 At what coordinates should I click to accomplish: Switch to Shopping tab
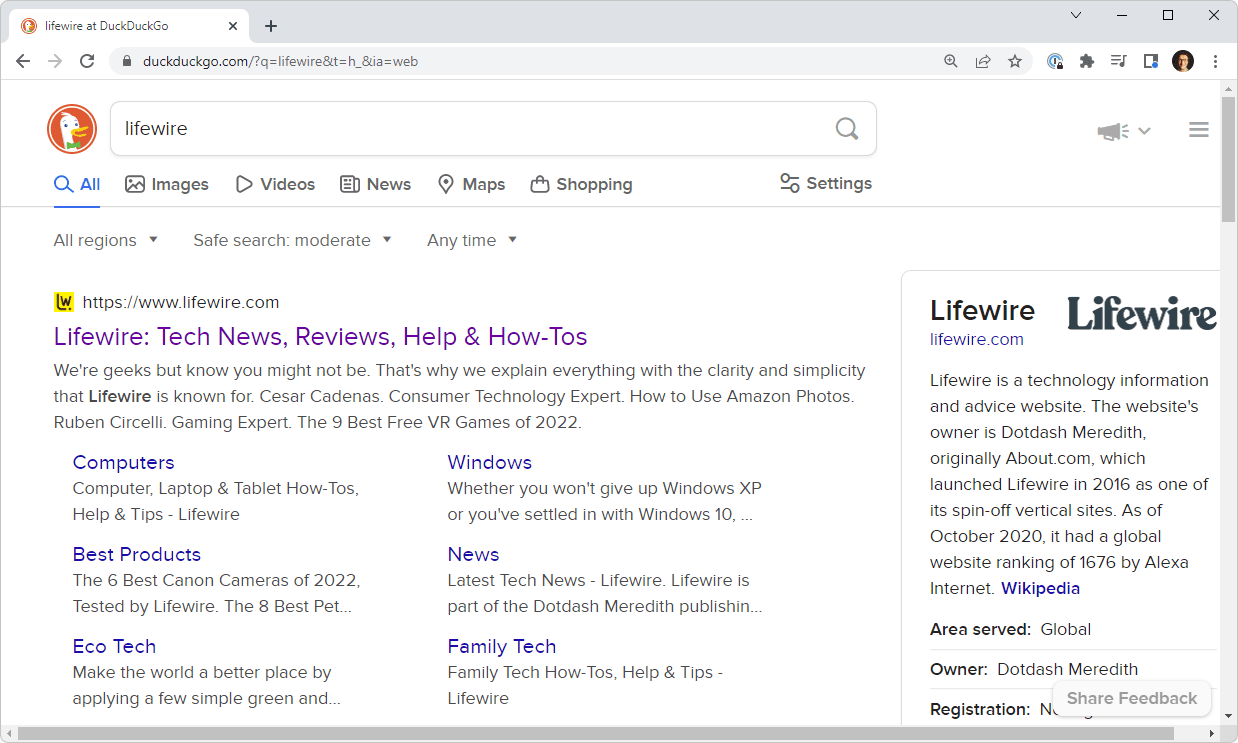581,184
